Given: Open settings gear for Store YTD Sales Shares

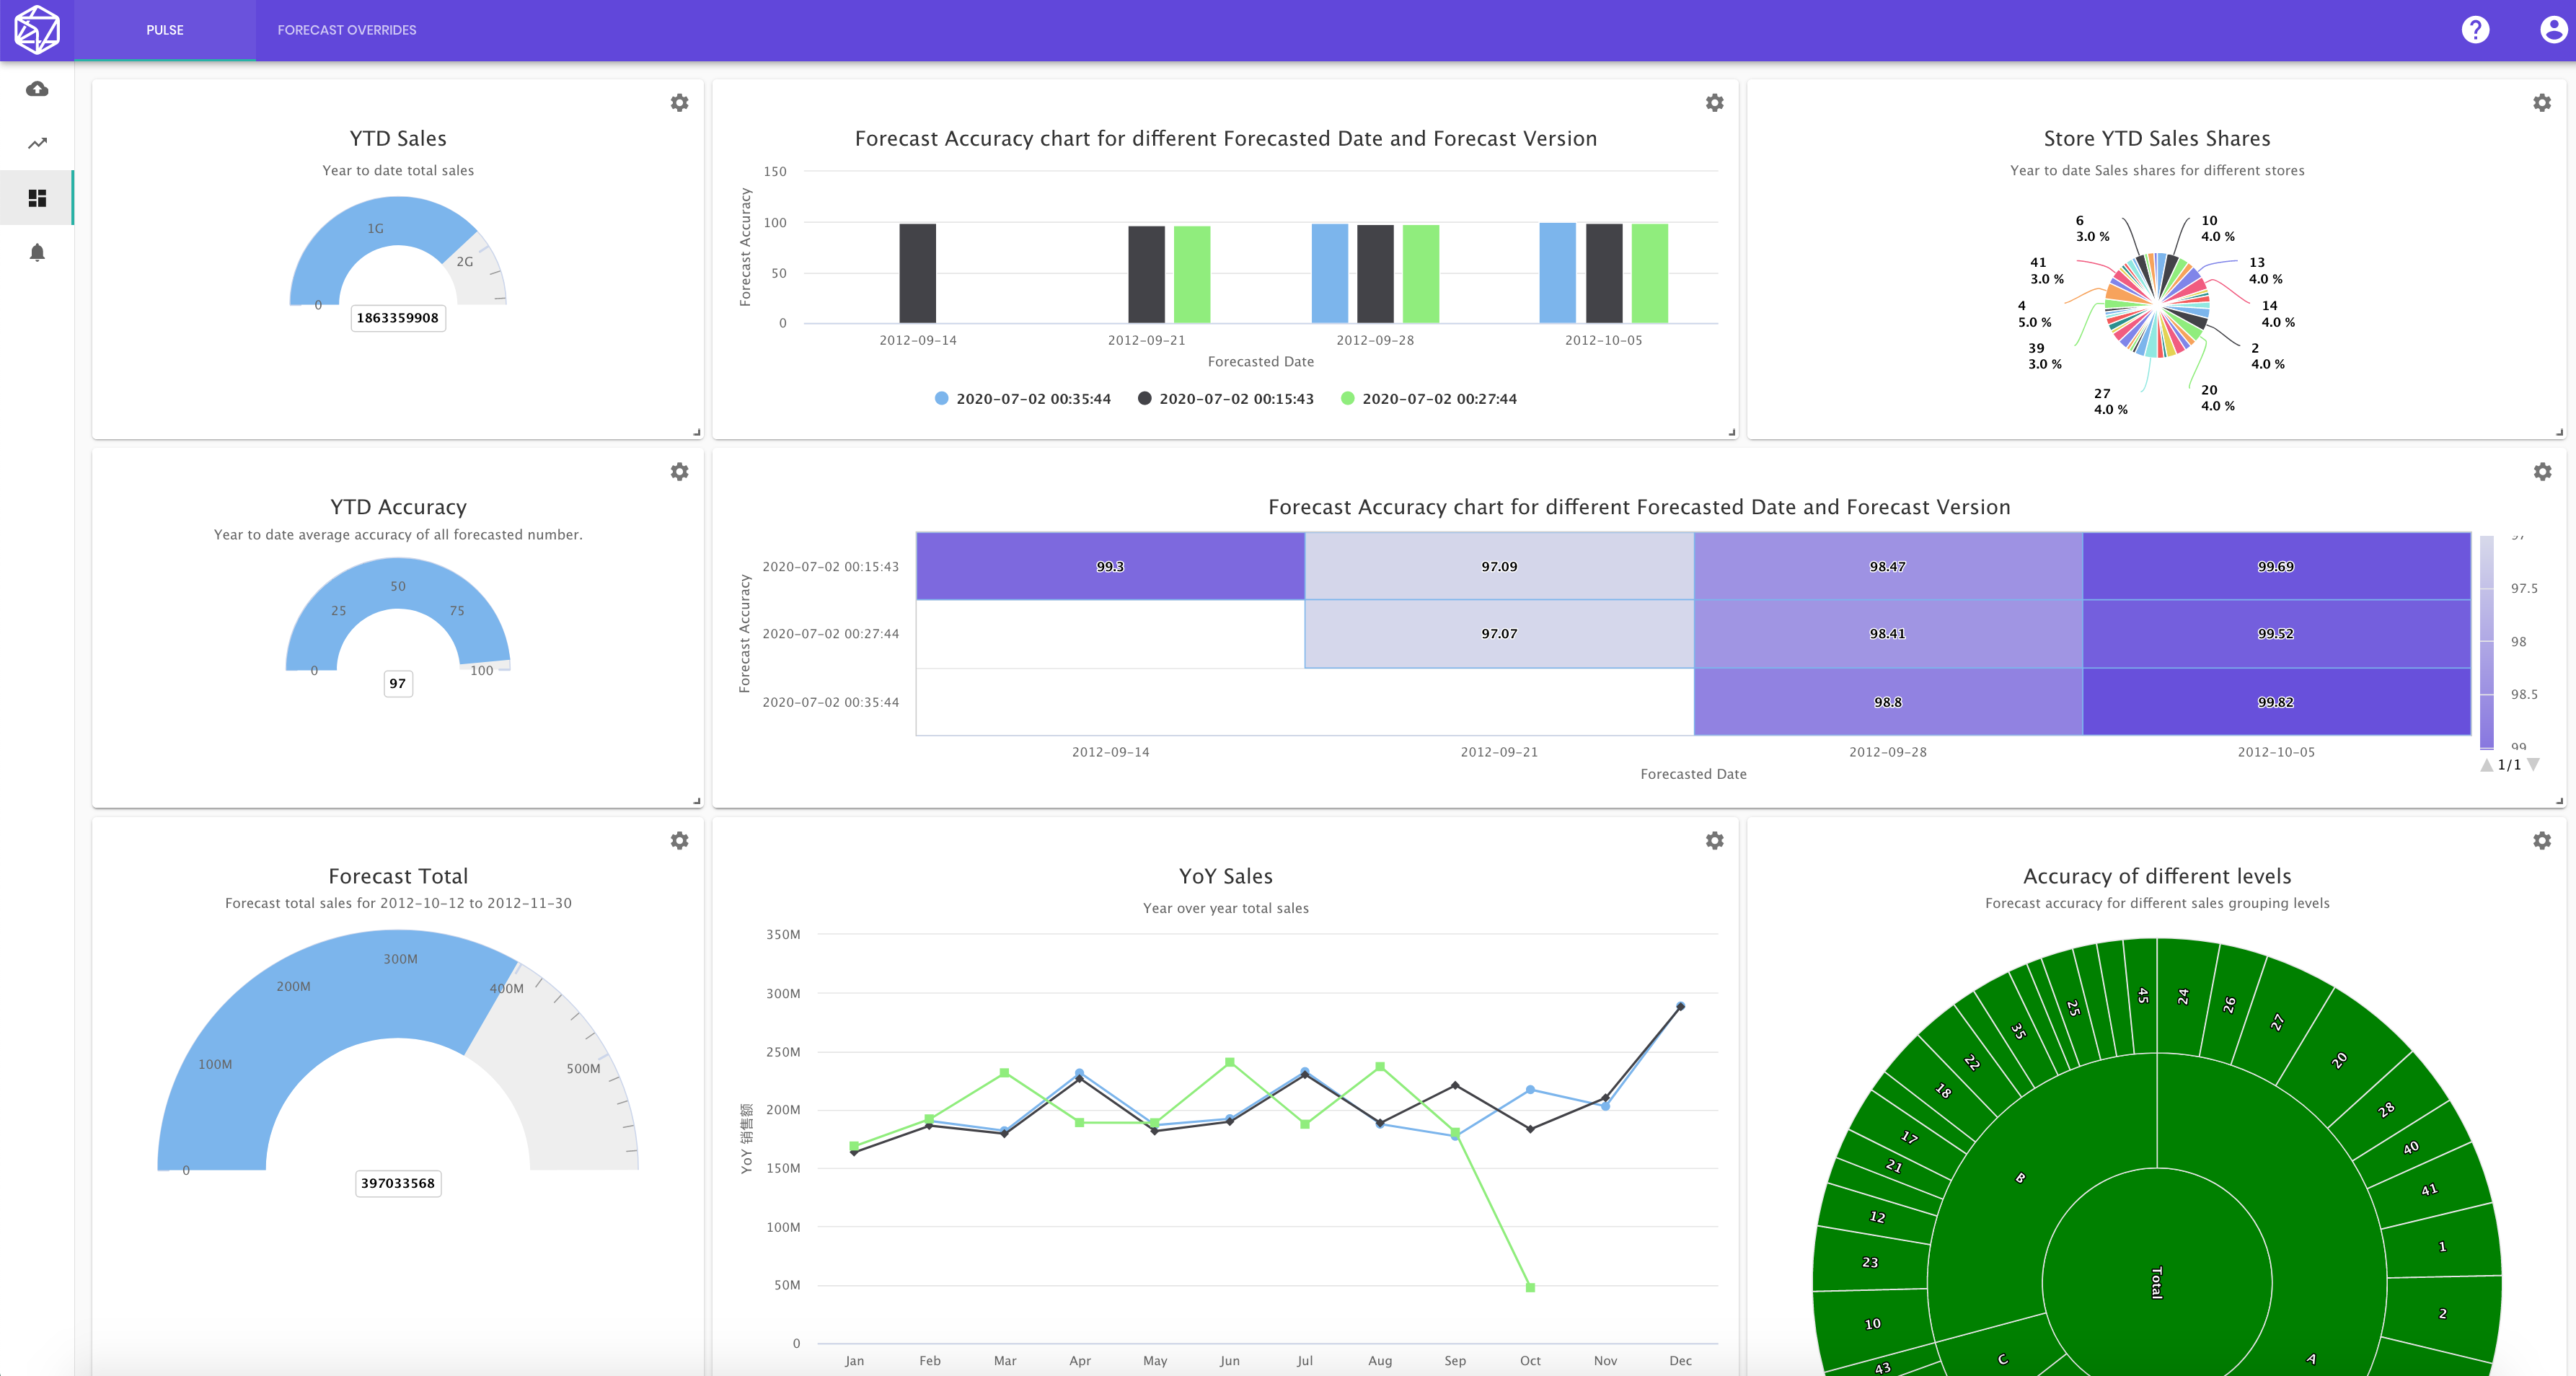Looking at the screenshot, I should (2542, 103).
